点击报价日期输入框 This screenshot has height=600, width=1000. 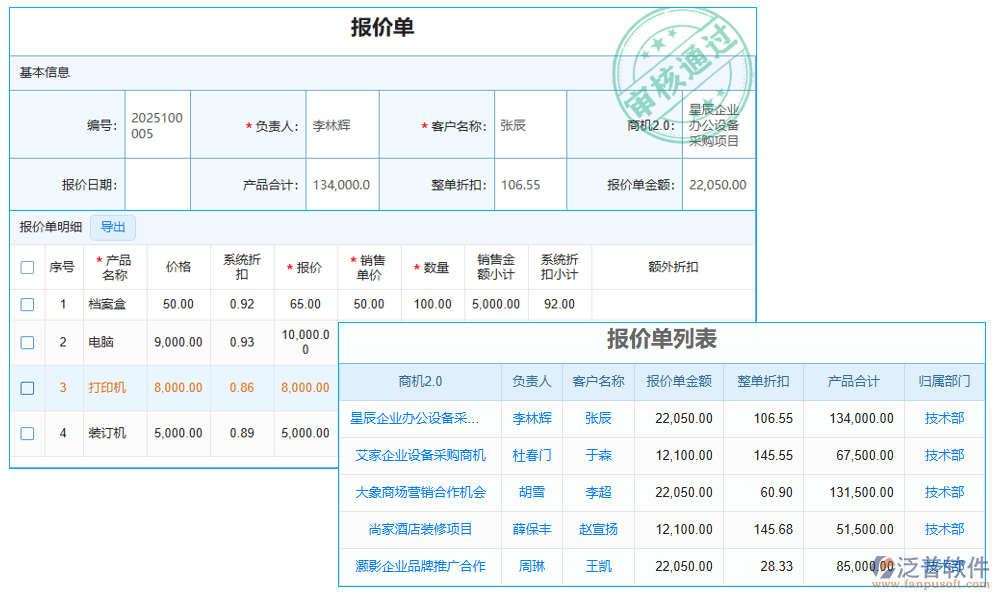coord(157,184)
